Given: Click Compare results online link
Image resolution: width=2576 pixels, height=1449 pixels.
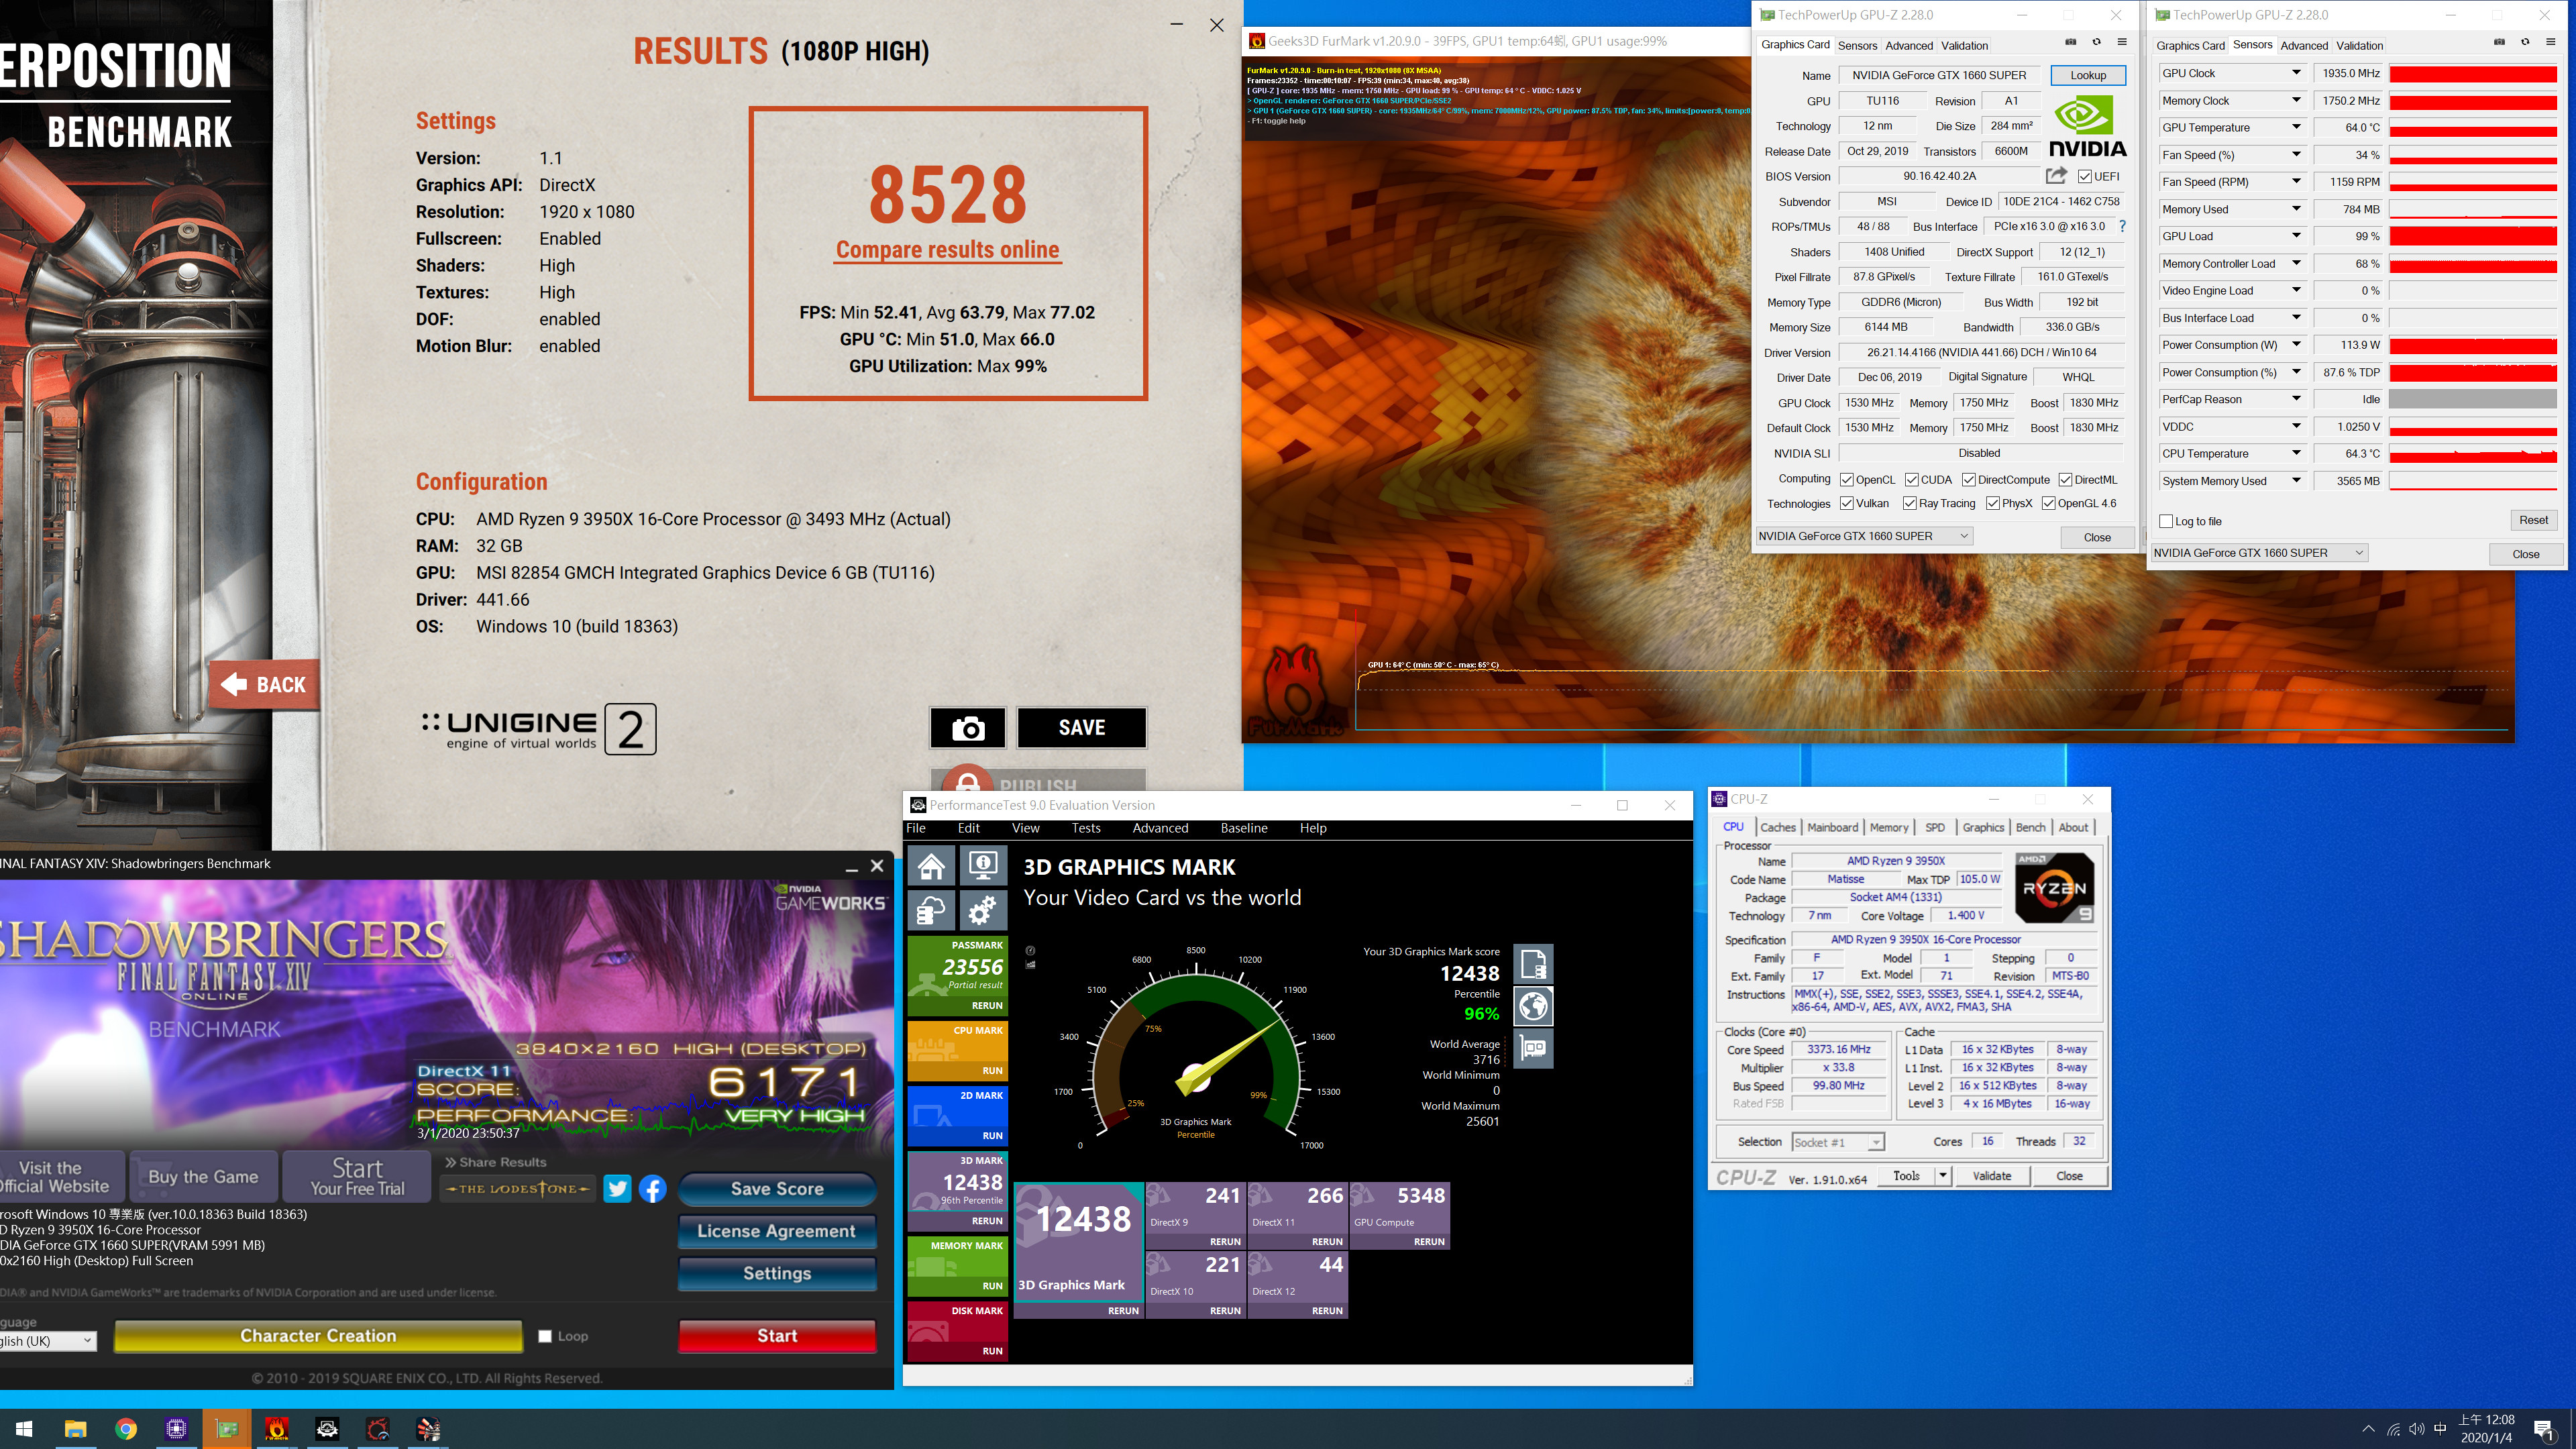Looking at the screenshot, I should pos(947,250).
